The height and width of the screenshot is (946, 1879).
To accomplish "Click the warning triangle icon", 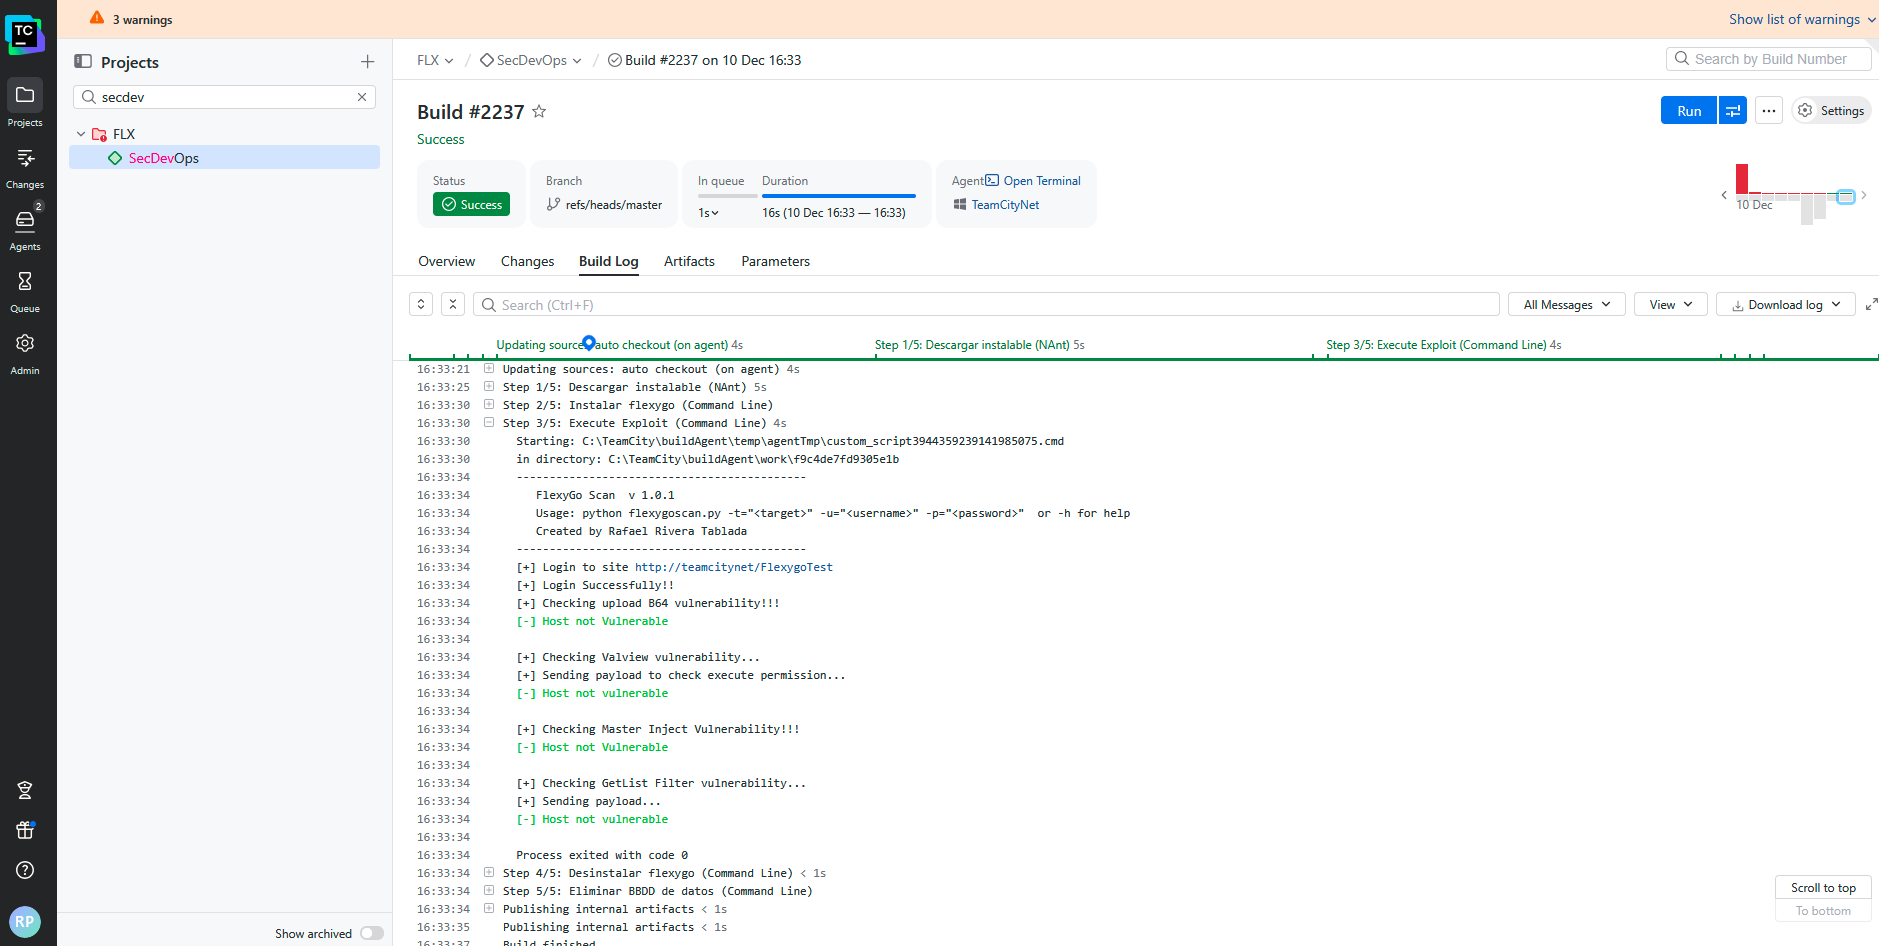I will pos(97,18).
